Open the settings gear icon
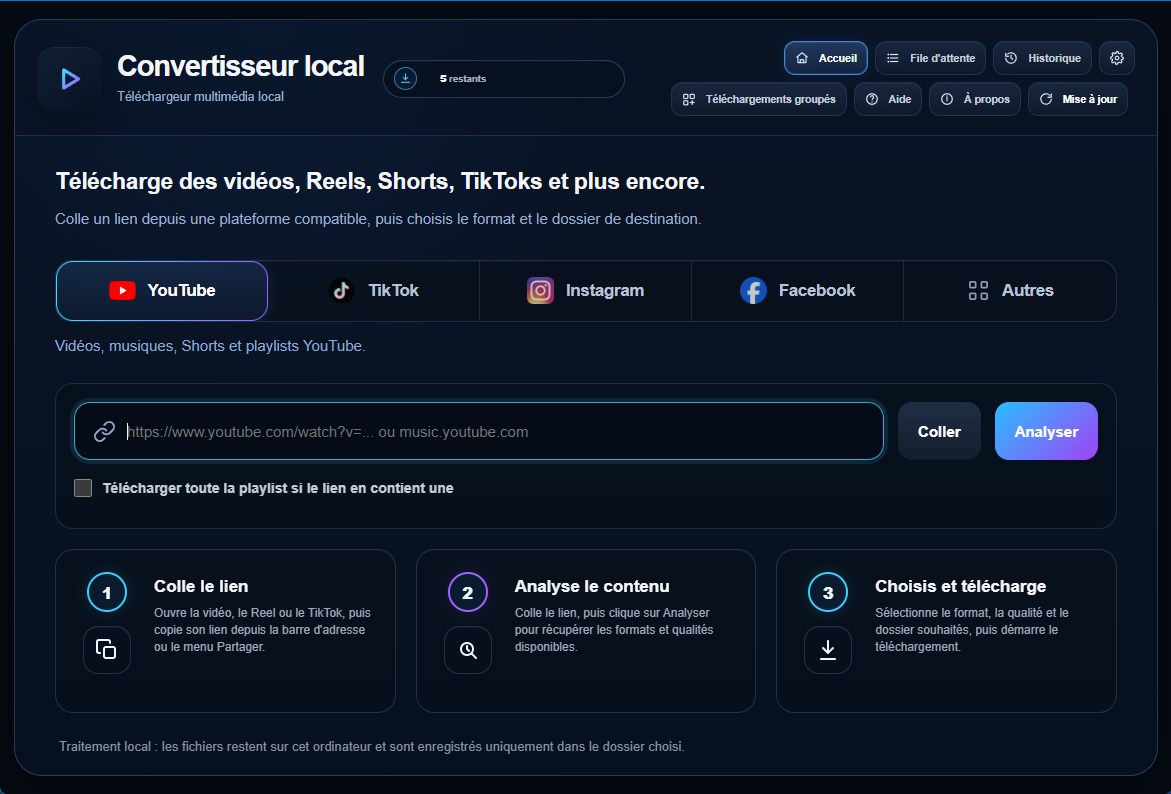 click(x=1116, y=58)
